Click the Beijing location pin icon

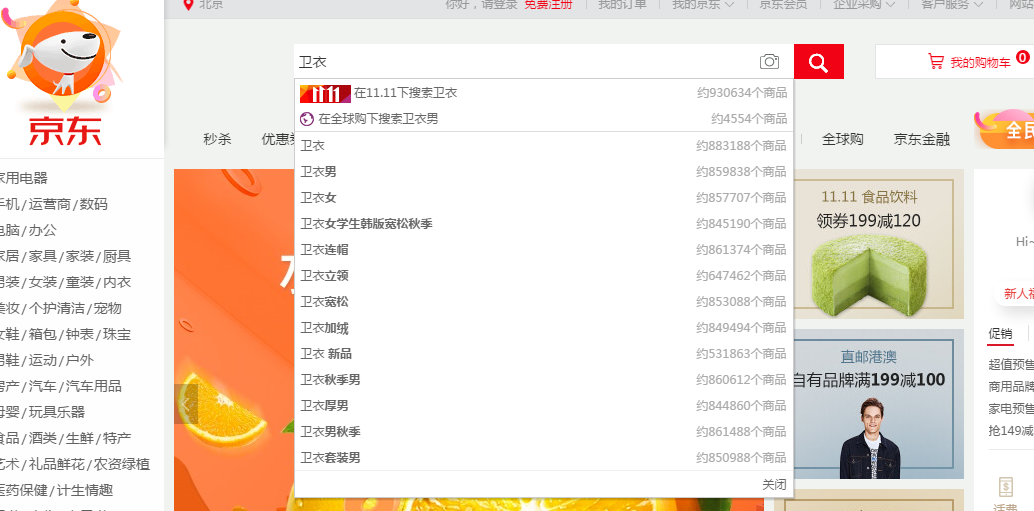(x=188, y=4)
